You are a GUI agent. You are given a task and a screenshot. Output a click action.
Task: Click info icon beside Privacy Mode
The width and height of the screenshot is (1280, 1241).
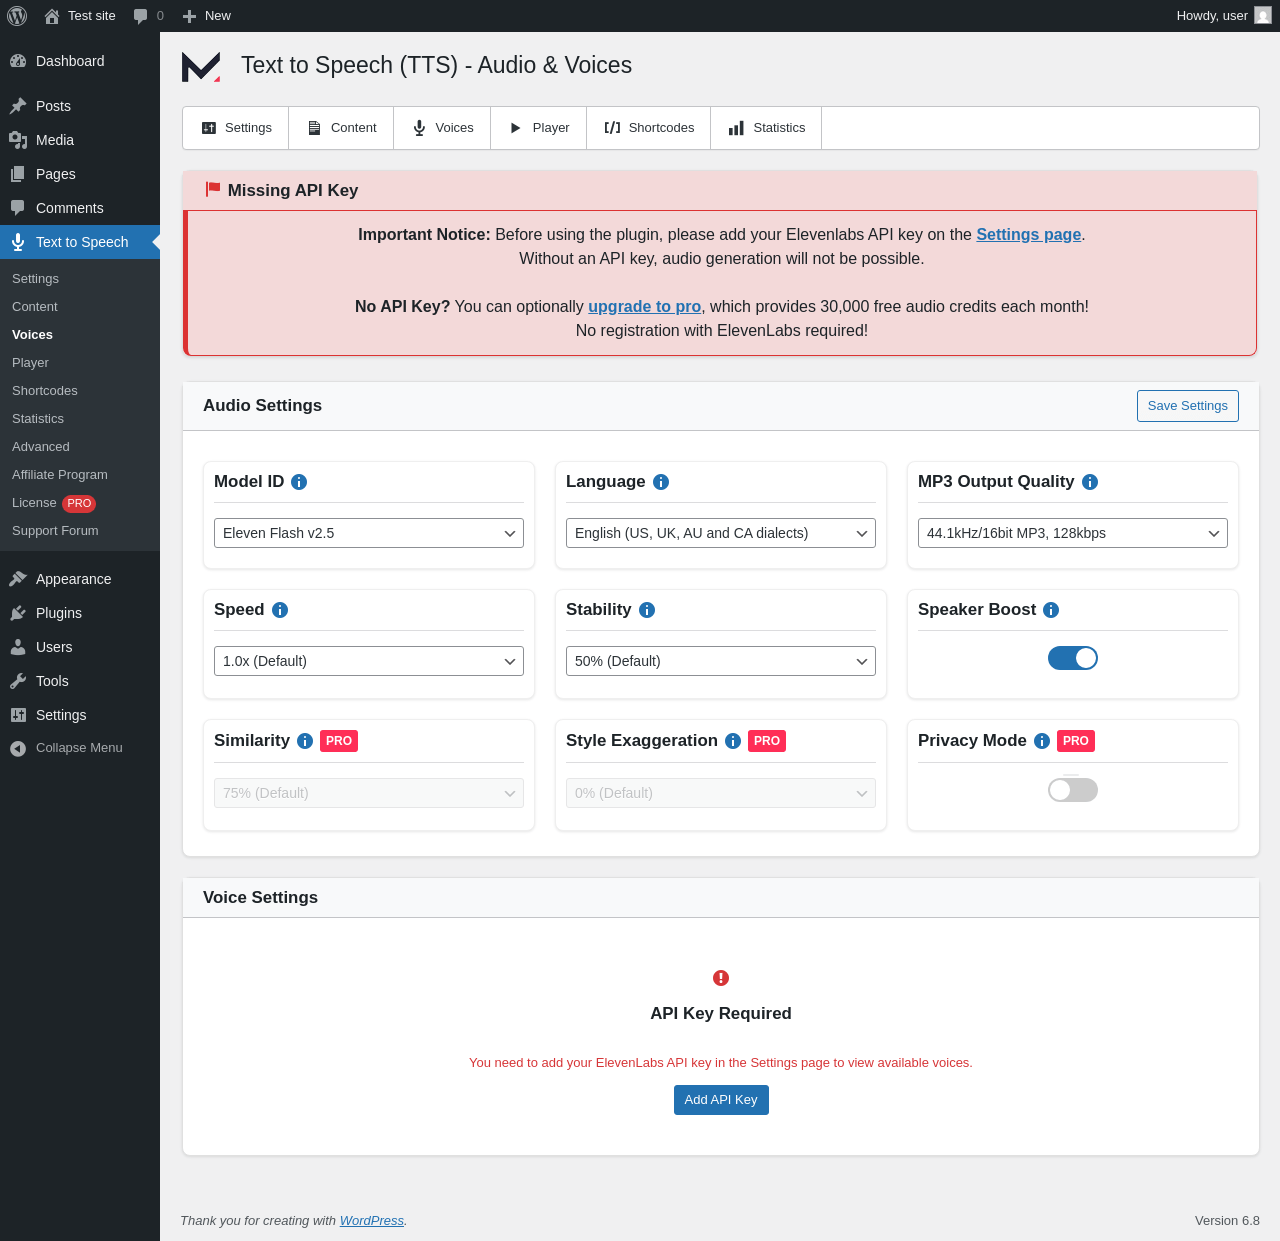(1042, 741)
